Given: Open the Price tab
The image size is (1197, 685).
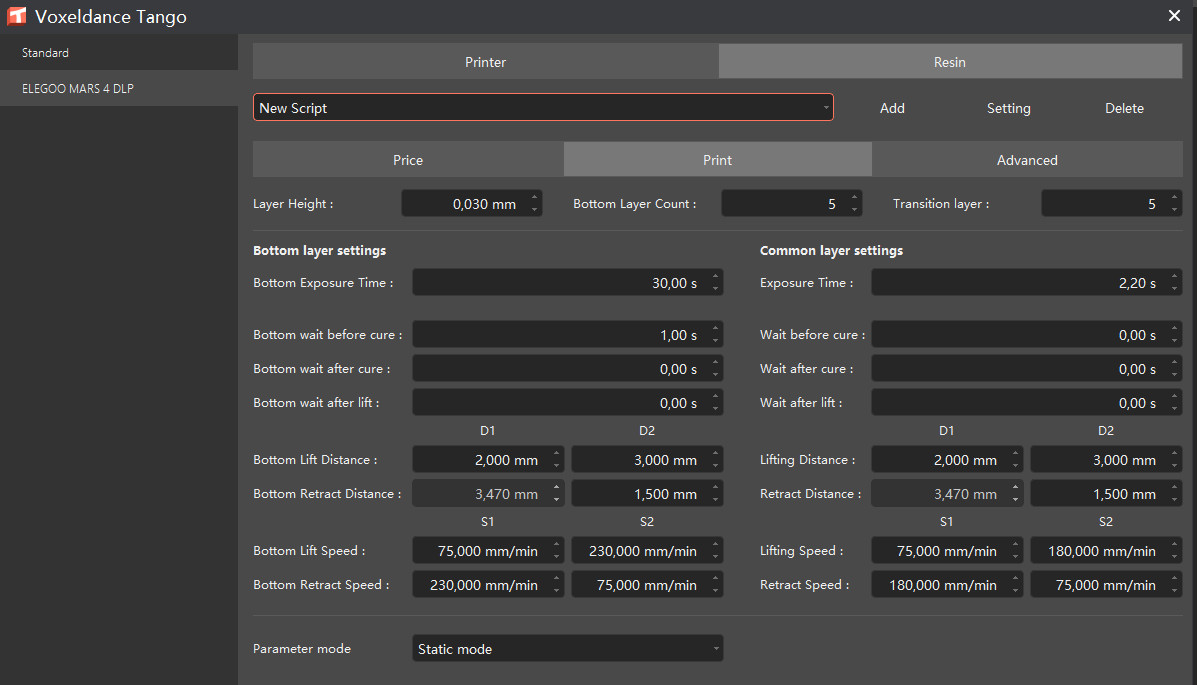Looking at the screenshot, I should [x=407, y=160].
